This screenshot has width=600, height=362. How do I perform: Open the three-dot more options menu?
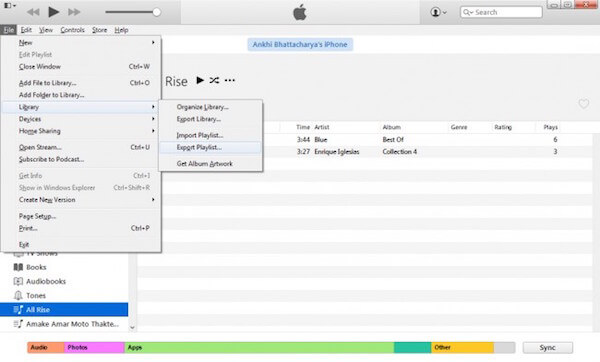coord(230,80)
